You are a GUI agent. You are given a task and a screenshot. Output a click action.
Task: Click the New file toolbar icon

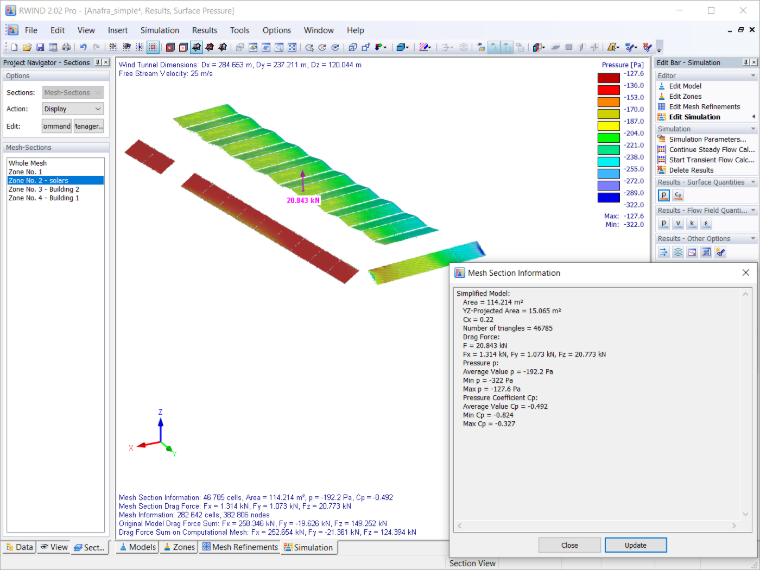click(15, 47)
